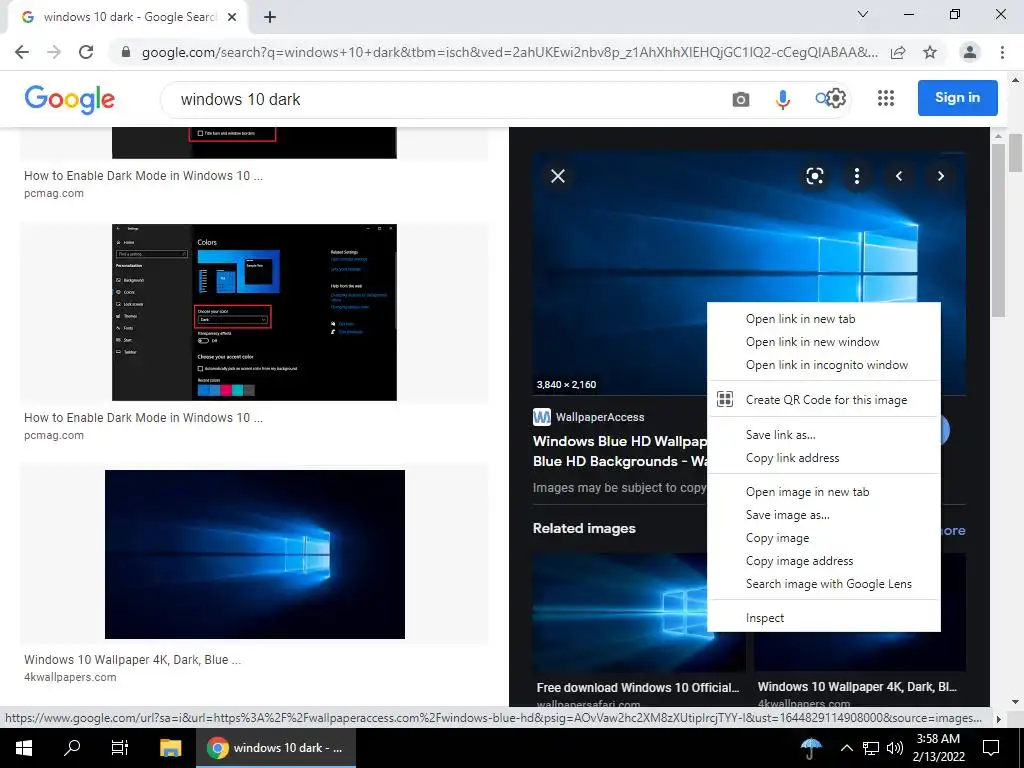Open Google Lens in preview panel
Viewport: 1024px width, 768px height.
pyautogui.click(x=814, y=176)
